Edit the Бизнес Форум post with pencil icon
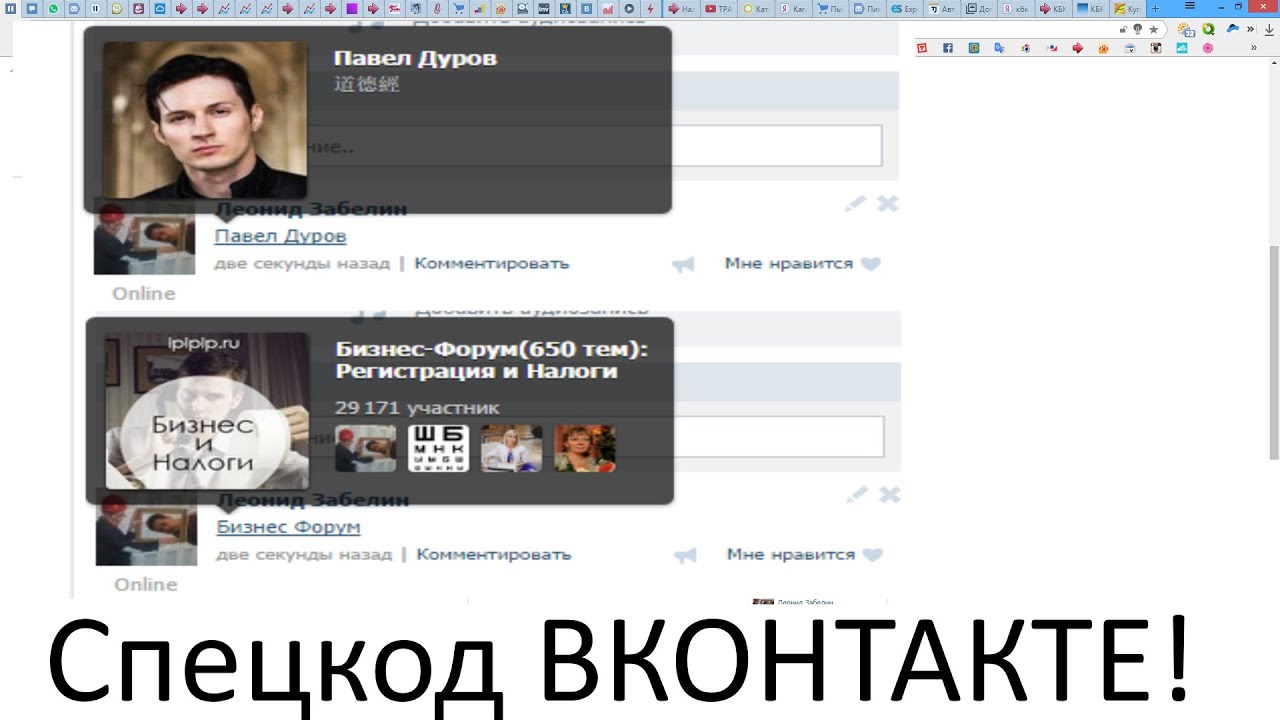1280x720 pixels. click(857, 494)
